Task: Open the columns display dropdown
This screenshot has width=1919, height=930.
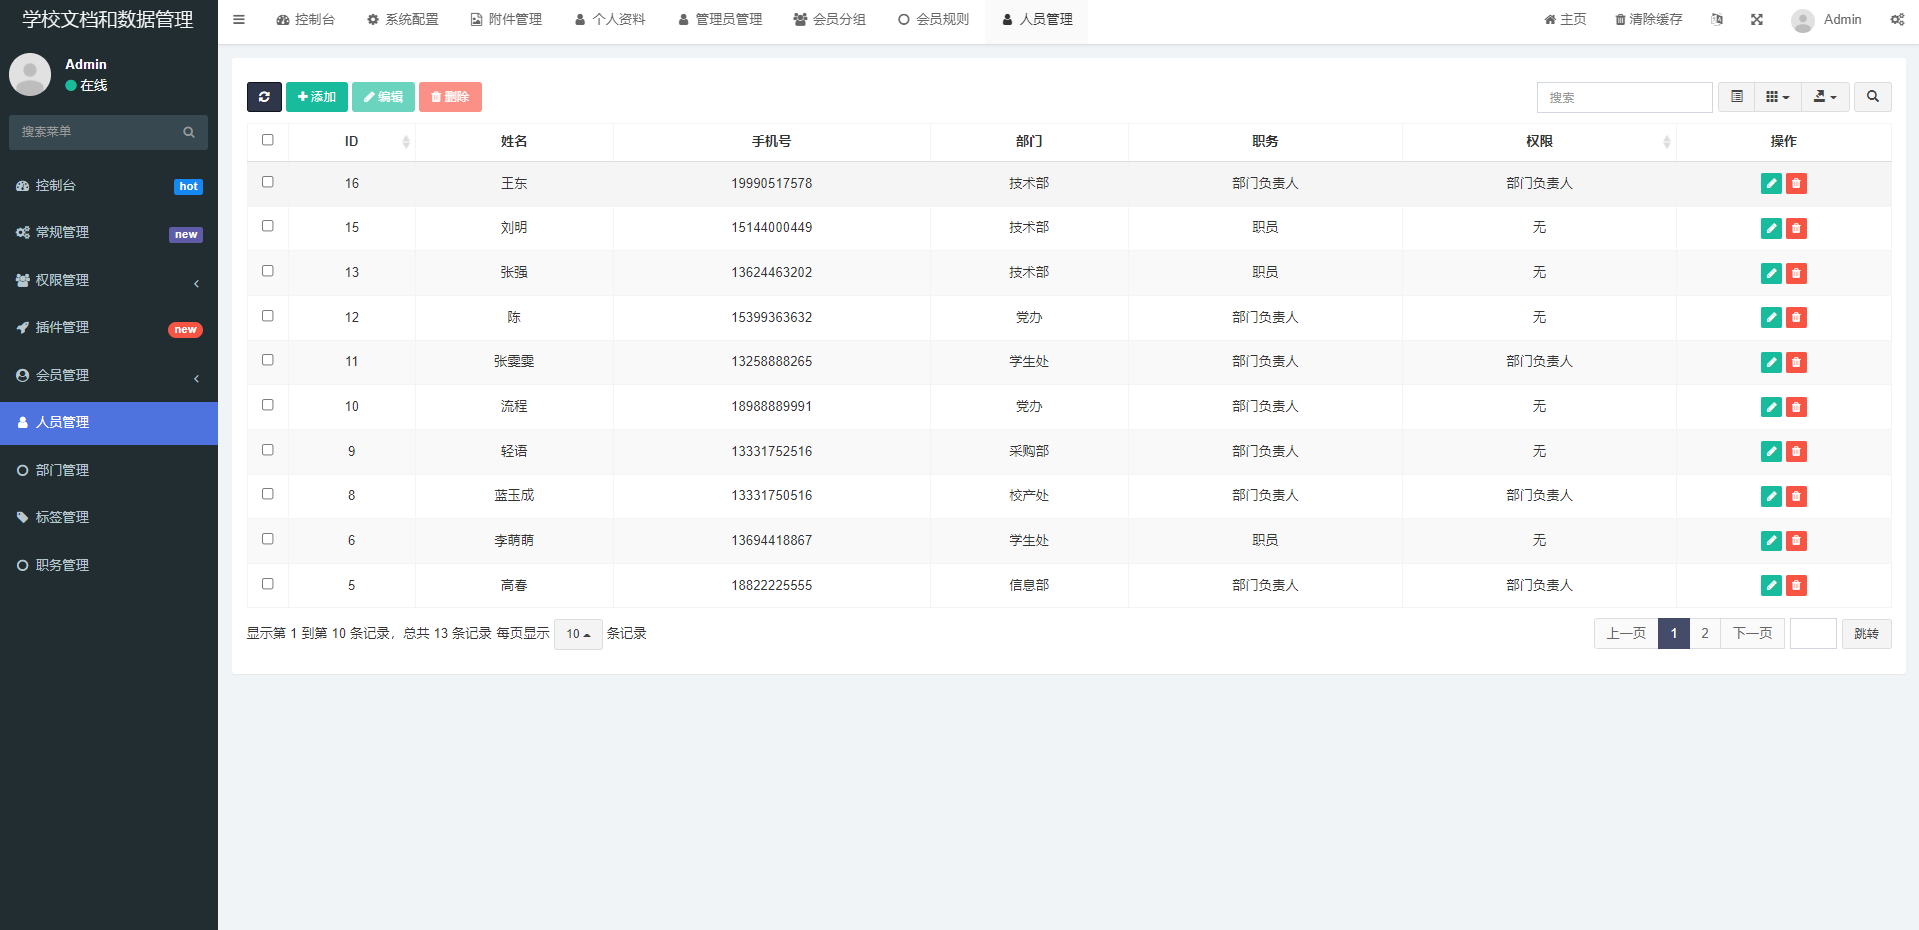Action: point(1777,97)
